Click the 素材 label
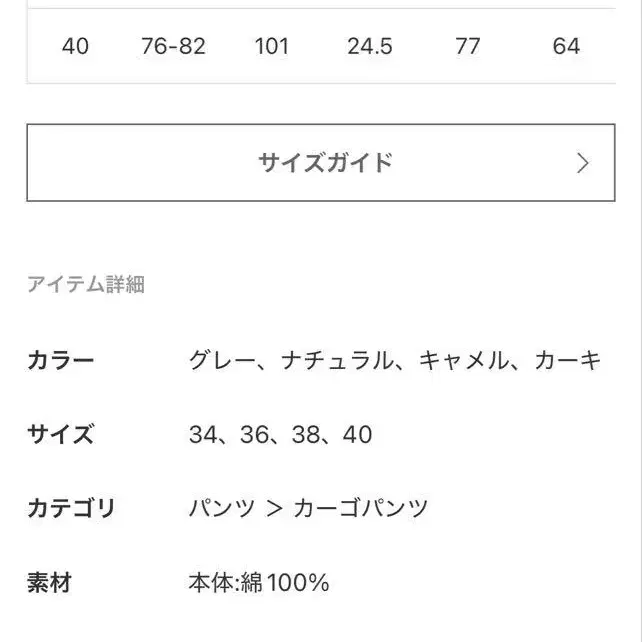The width and height of the screenshot is (642, 642). click(x=49, y=582)
